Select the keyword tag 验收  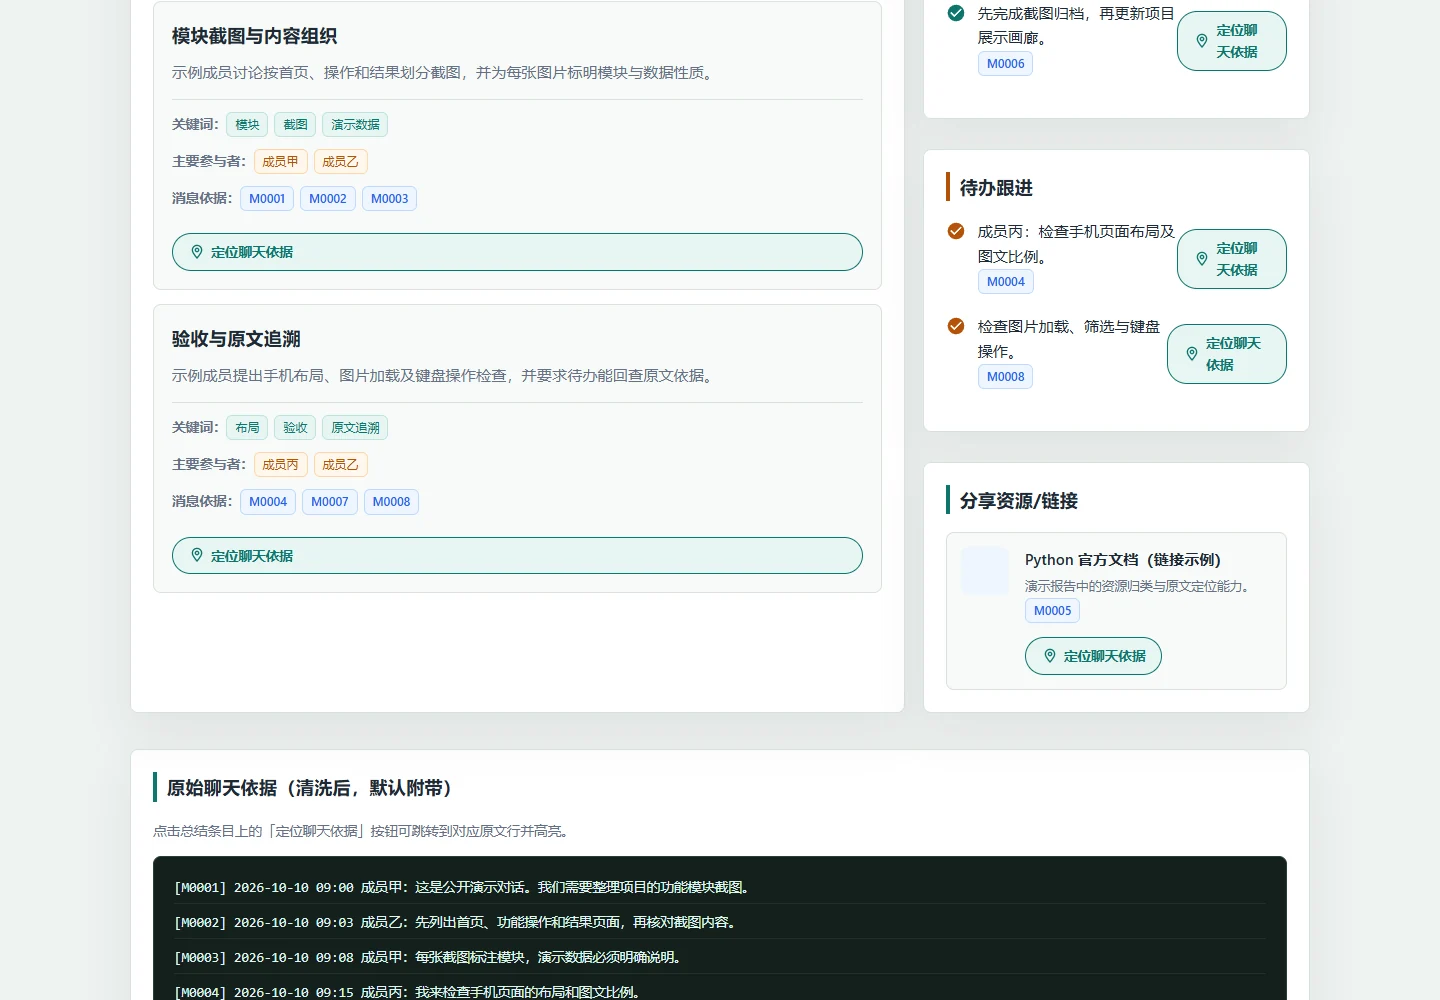pyautogui.click(x=295, y=427)
